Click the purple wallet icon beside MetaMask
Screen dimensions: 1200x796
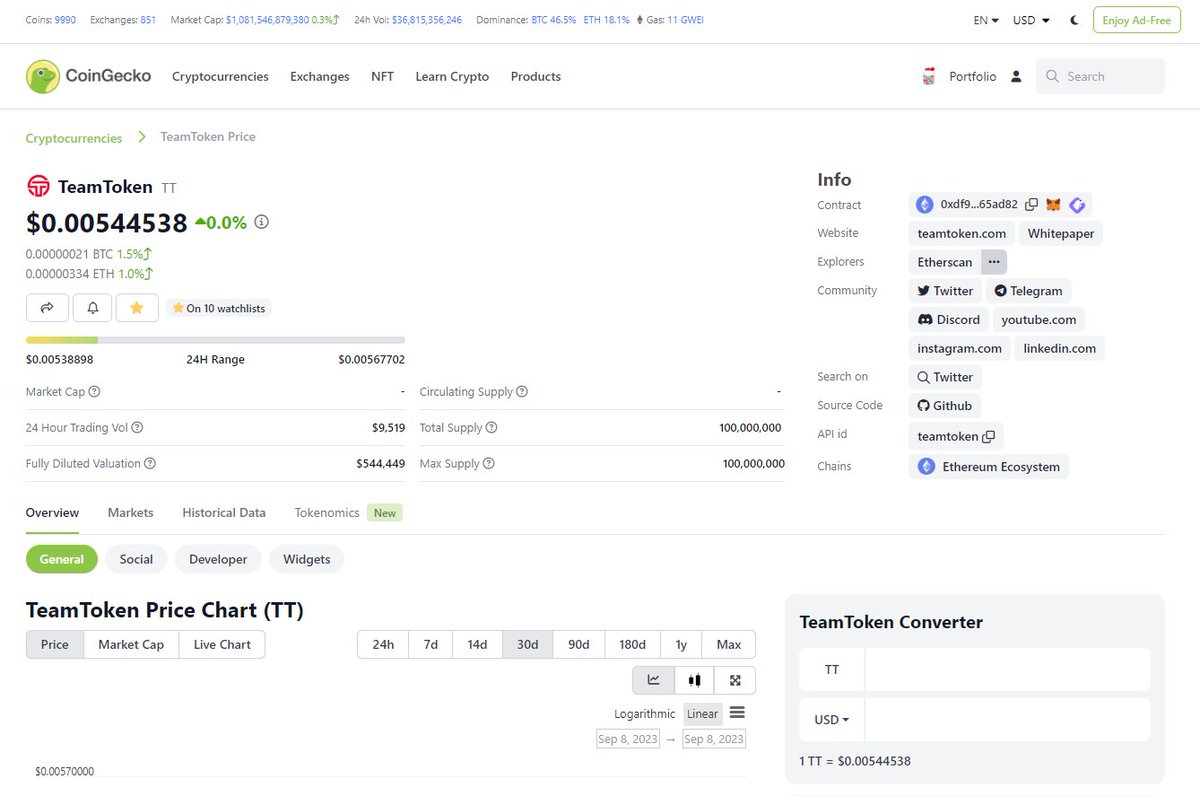tap(1077, 205)
